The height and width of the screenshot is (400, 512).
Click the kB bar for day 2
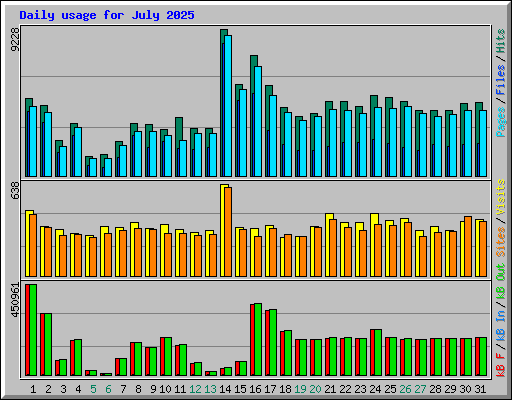46,345
